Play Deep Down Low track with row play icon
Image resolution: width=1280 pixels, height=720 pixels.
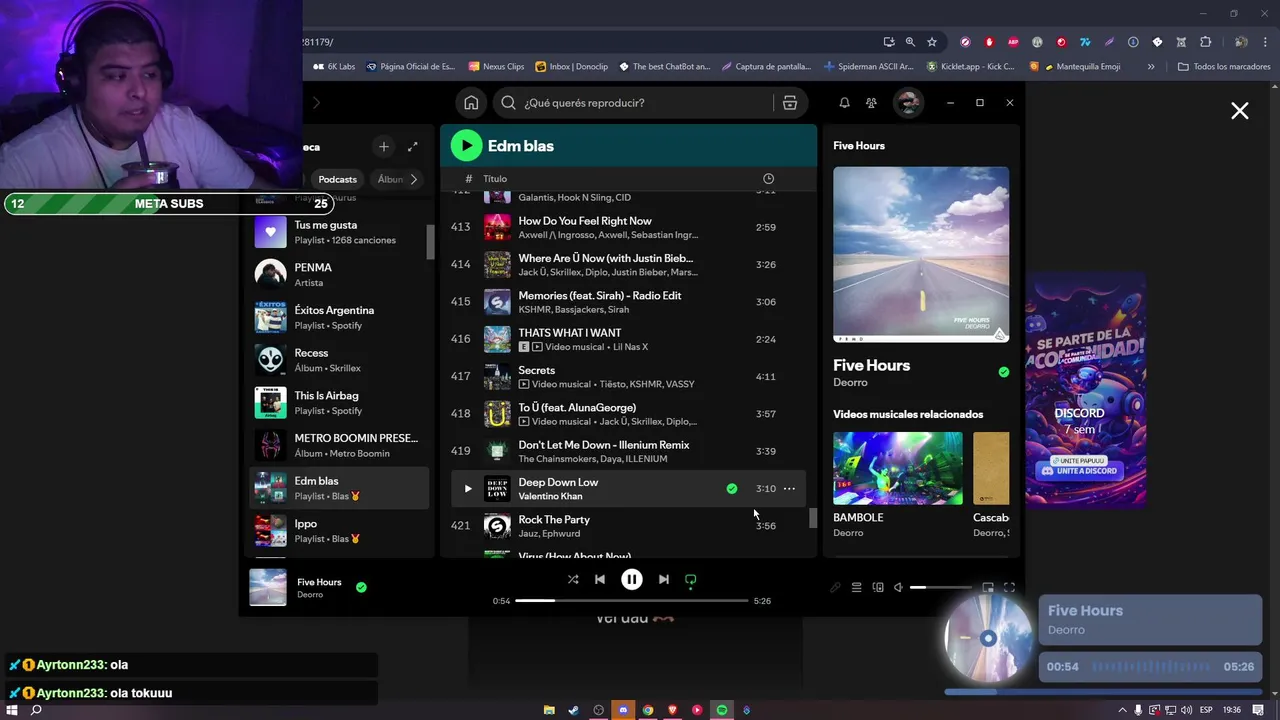coord(467,489)
